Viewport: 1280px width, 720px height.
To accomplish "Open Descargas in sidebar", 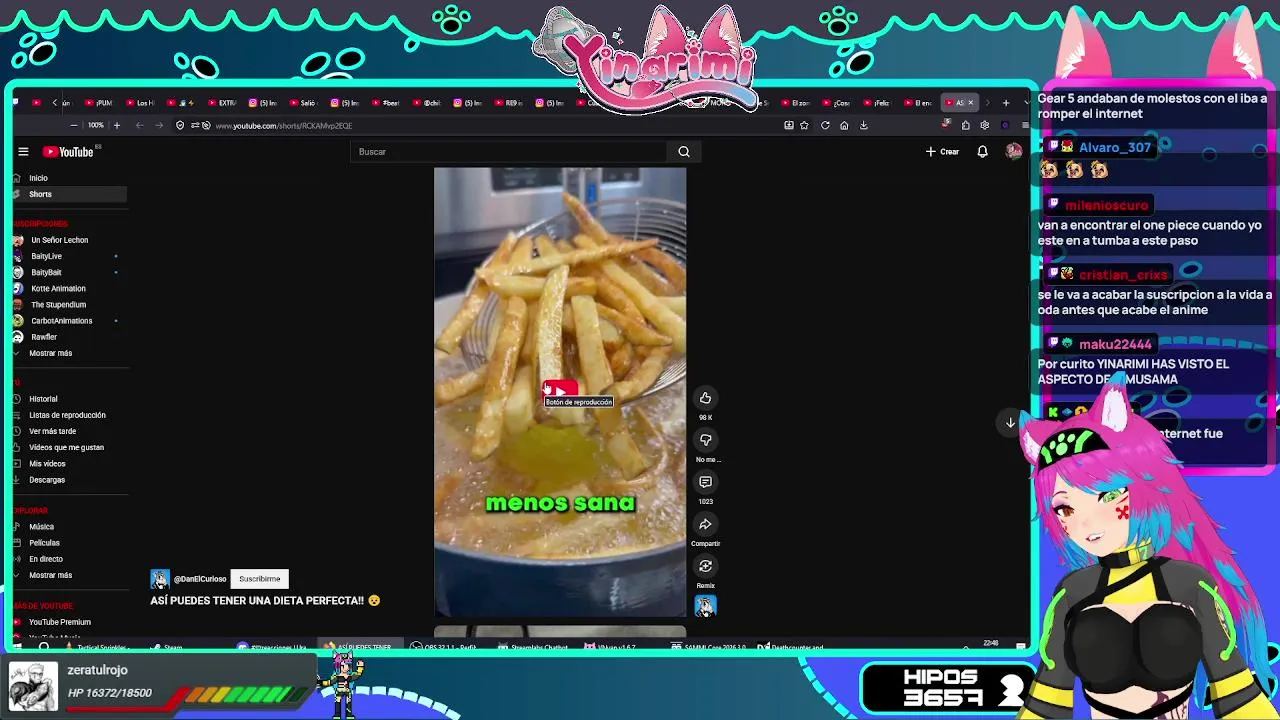I will point(47,480).
